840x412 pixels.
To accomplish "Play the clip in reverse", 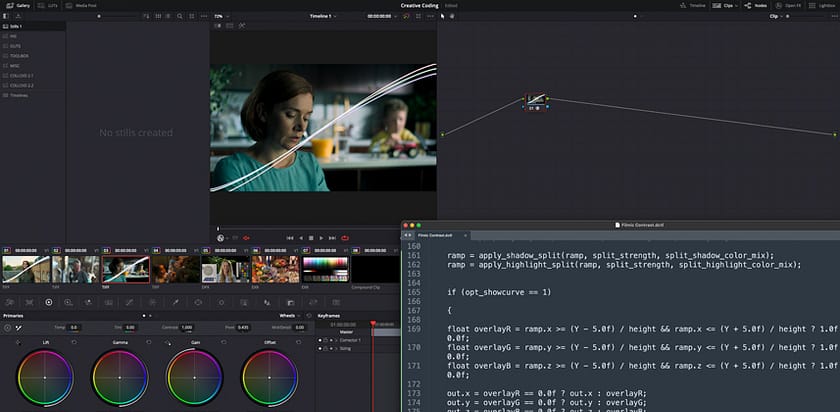I will point(301,238).
